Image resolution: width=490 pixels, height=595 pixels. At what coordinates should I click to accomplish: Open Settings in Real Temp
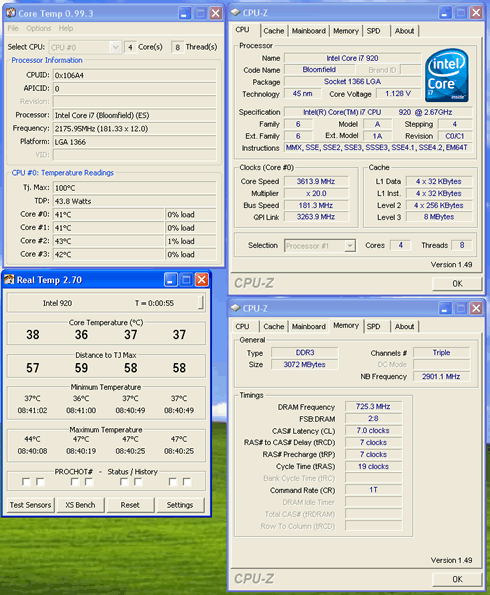(180, 505)
